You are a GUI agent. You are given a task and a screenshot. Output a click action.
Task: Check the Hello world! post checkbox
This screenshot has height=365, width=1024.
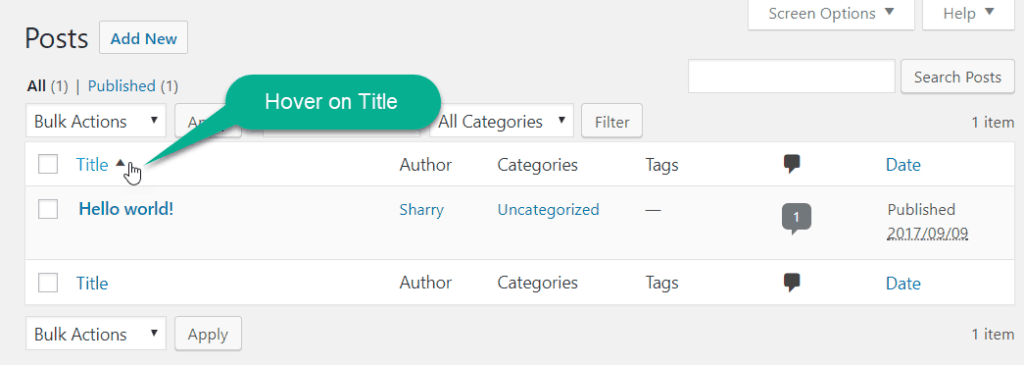[x=48, y=209]
